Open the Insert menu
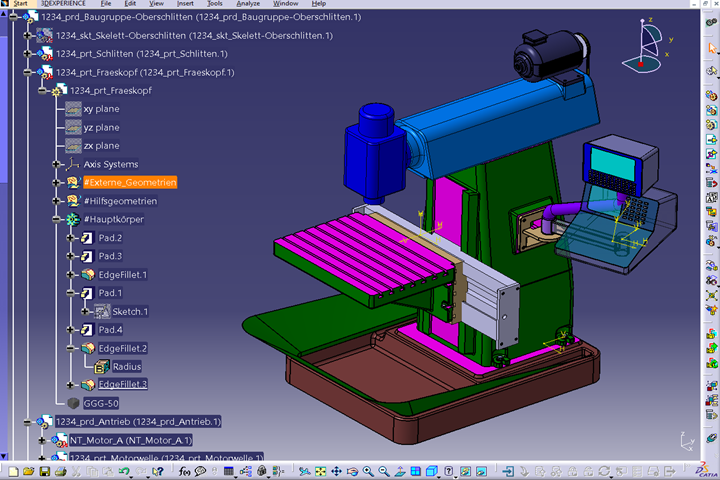 point(185,4)
